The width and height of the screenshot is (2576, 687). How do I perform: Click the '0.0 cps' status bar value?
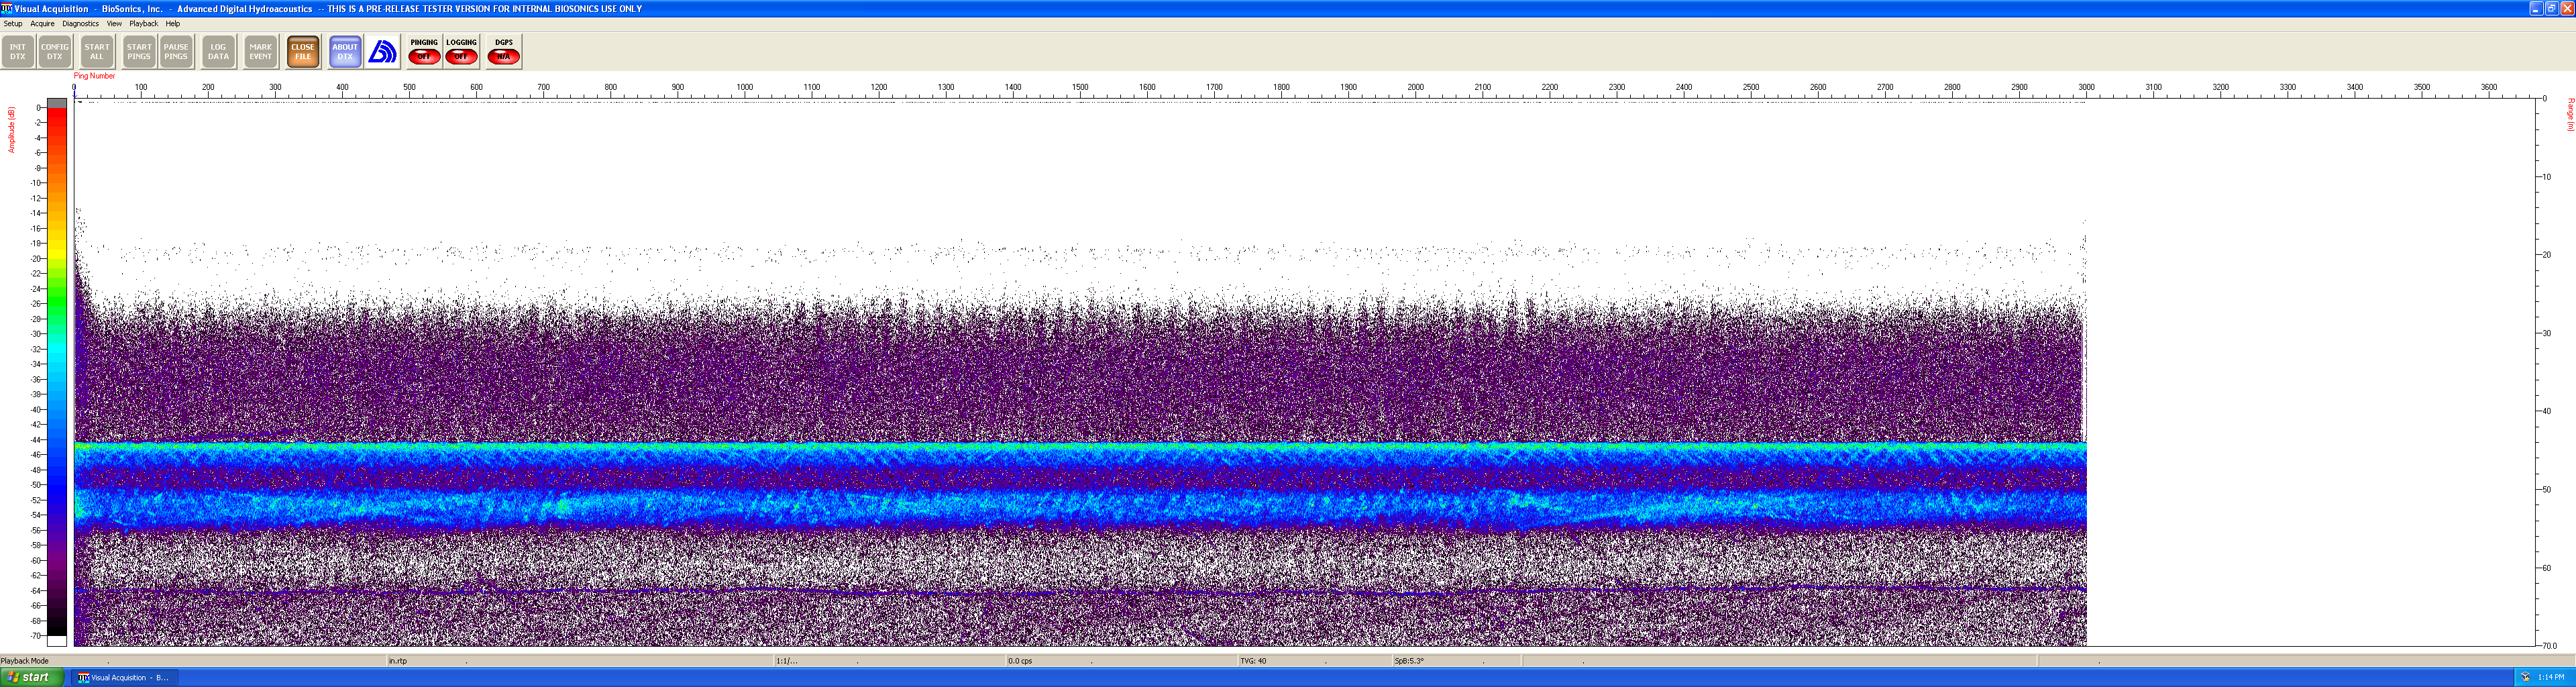pos(1020,661)
